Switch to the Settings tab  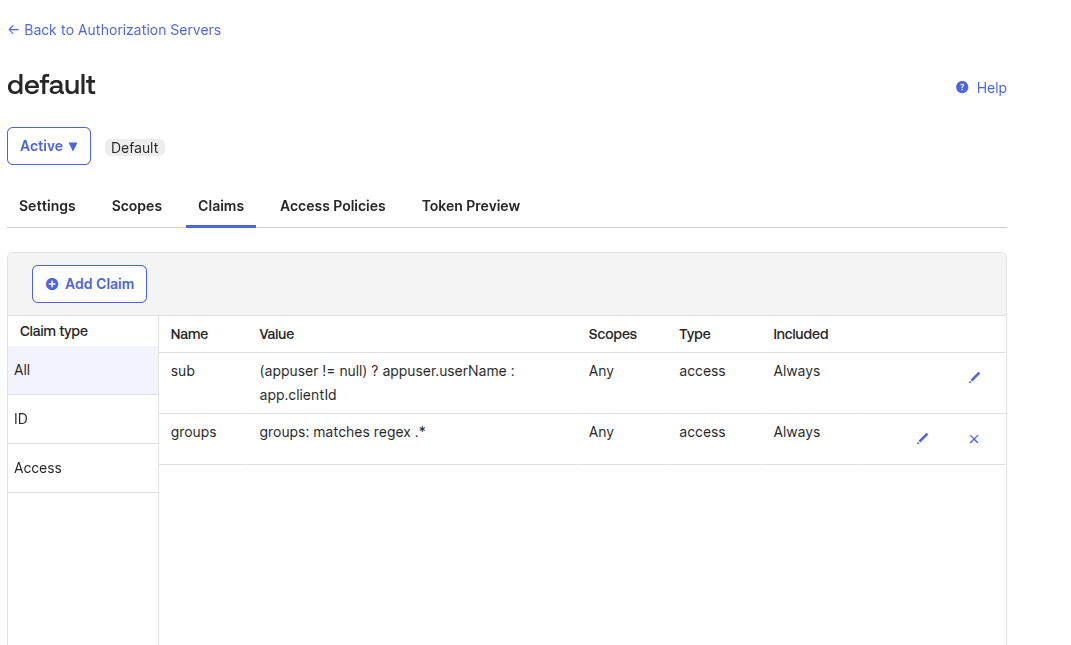(x=47, y=206)
